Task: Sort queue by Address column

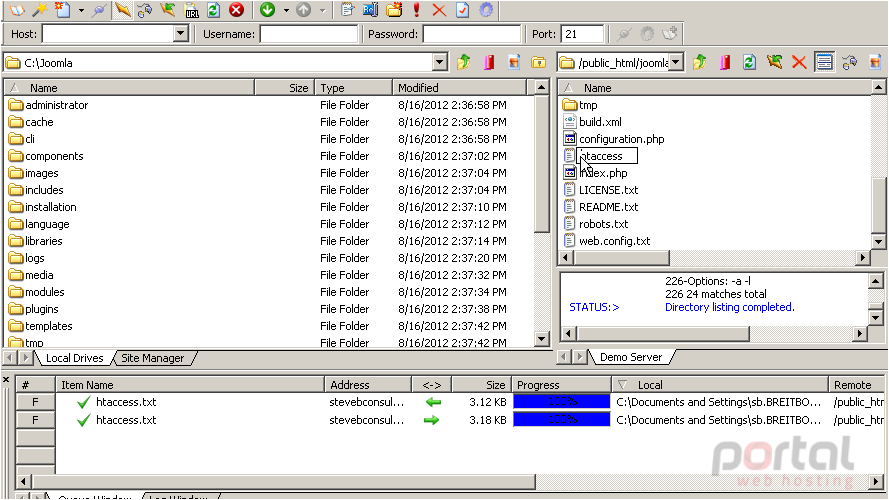Action: (x=367, y=385)
